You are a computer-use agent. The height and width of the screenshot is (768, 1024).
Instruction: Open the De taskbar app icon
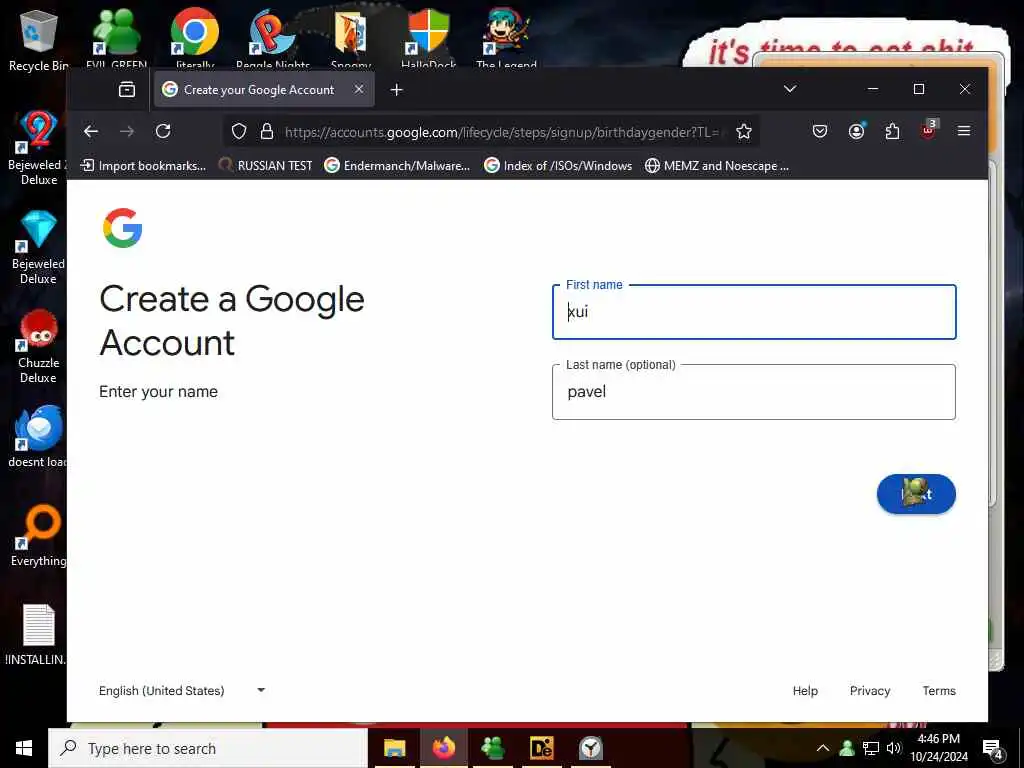(x=541, y=748)
